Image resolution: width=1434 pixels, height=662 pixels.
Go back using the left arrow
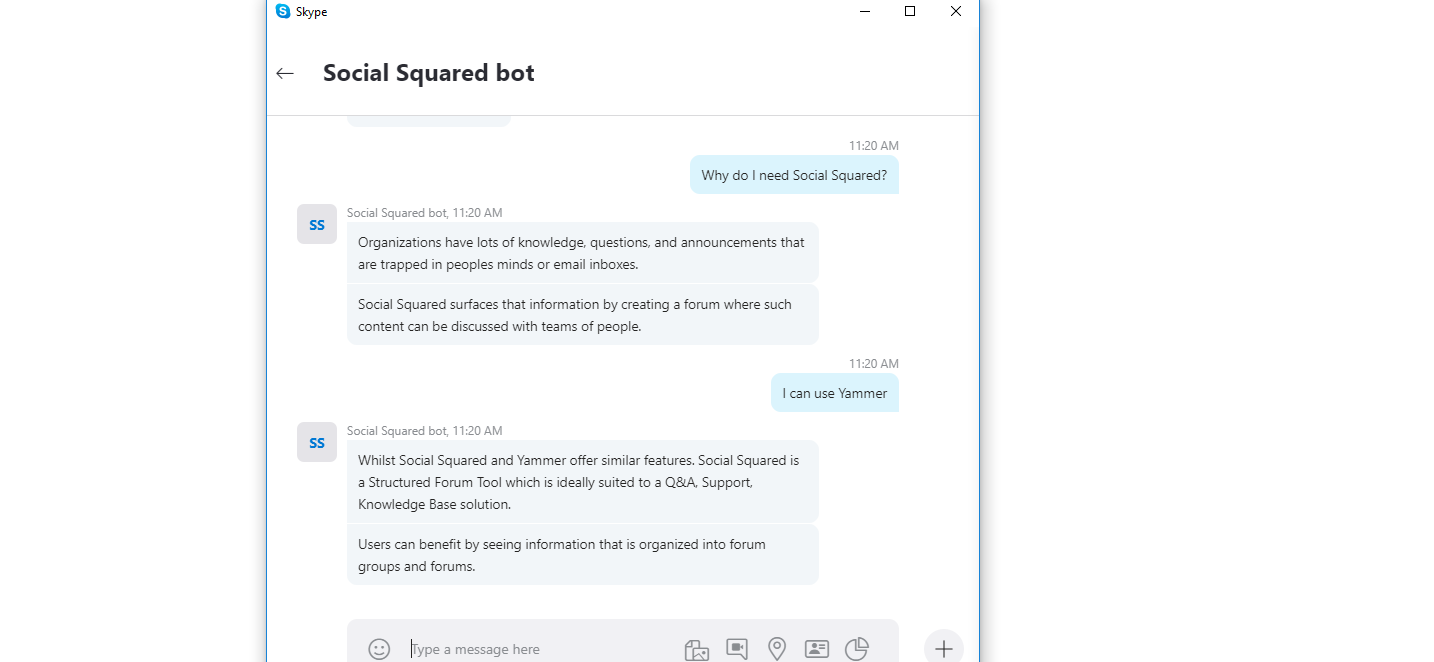tap(285, 73)
